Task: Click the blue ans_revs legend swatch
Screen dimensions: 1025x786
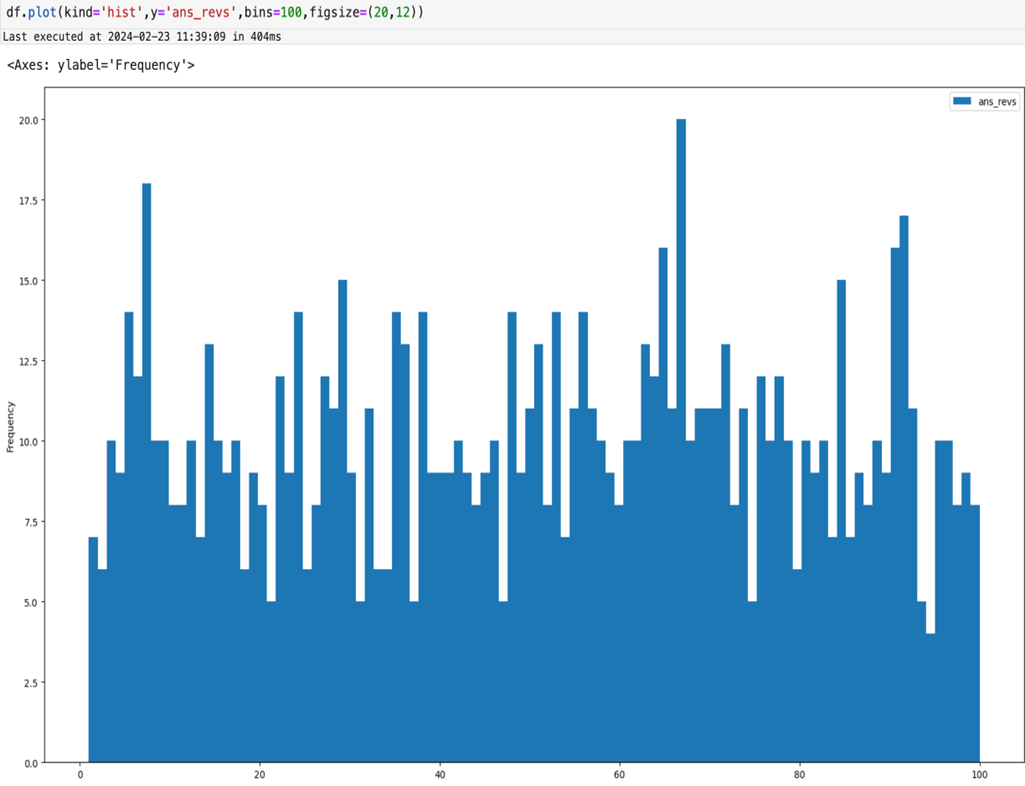Action: pos(962,101)
